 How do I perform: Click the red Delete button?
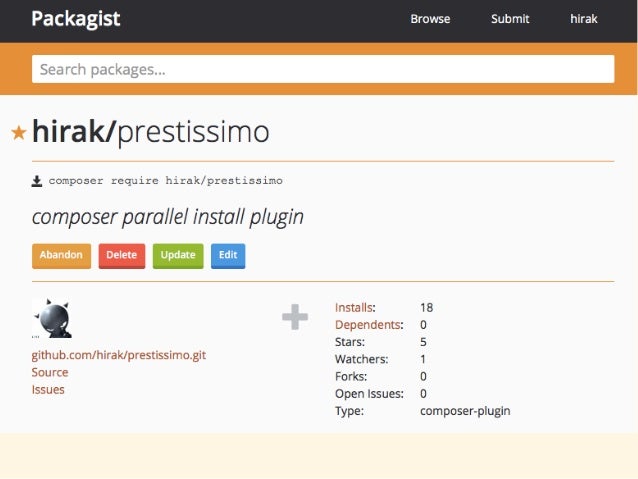(122, 256)
